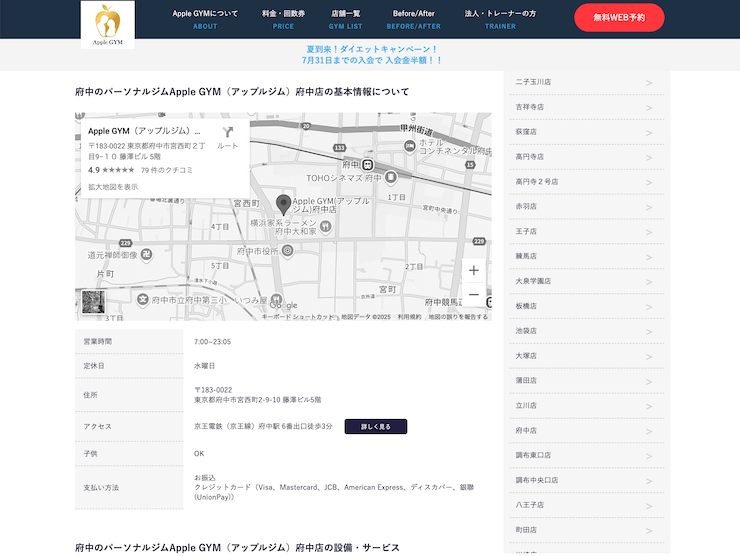Open 店舗一覧 GYM LIST menu

[345, 19]
